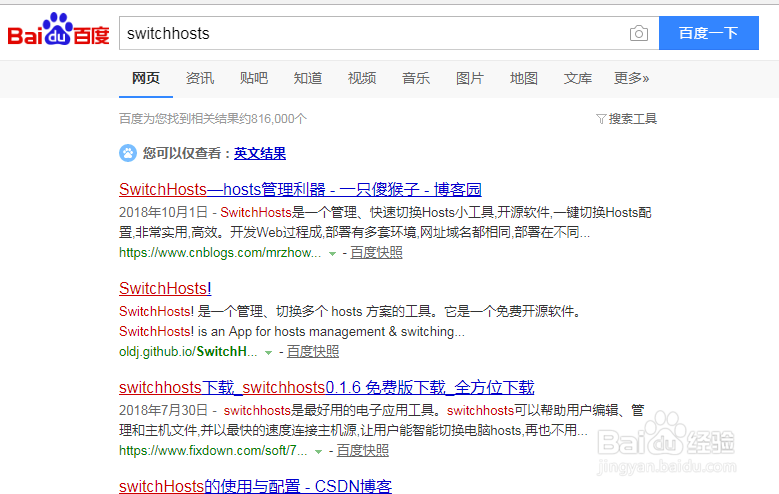The height and width of the screenshot is (494, 779).
Task: Open image search via camera icon
Action: [x=638, y=33]
